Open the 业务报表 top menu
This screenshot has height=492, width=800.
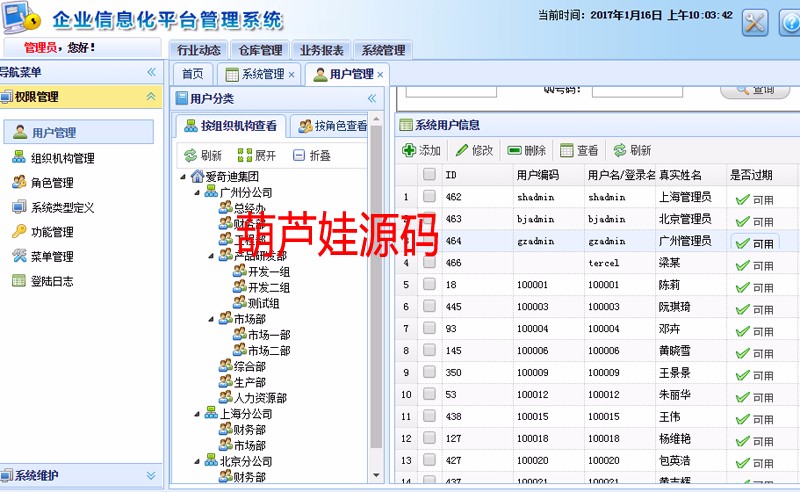[321, 50]
